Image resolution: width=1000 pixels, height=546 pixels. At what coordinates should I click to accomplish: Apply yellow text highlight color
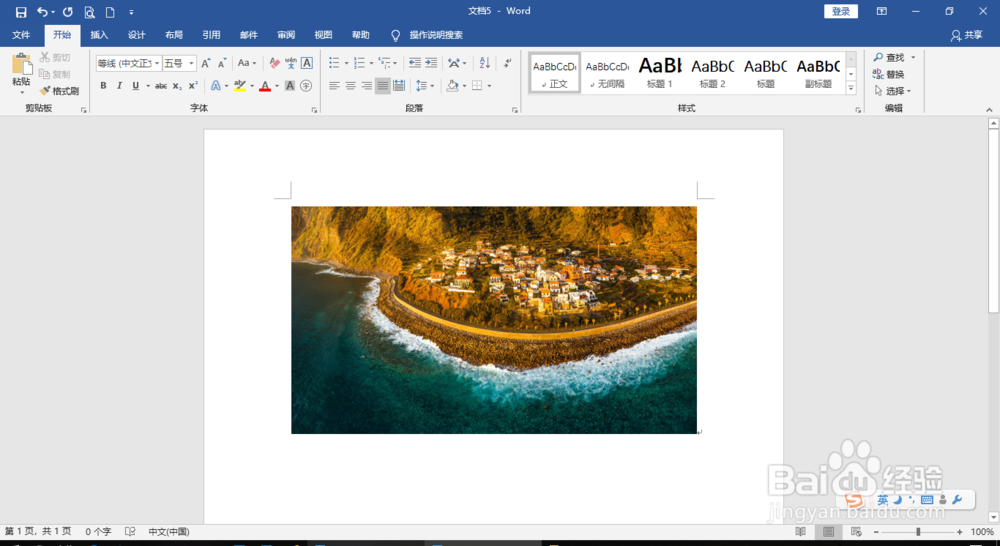click(240, 85)
